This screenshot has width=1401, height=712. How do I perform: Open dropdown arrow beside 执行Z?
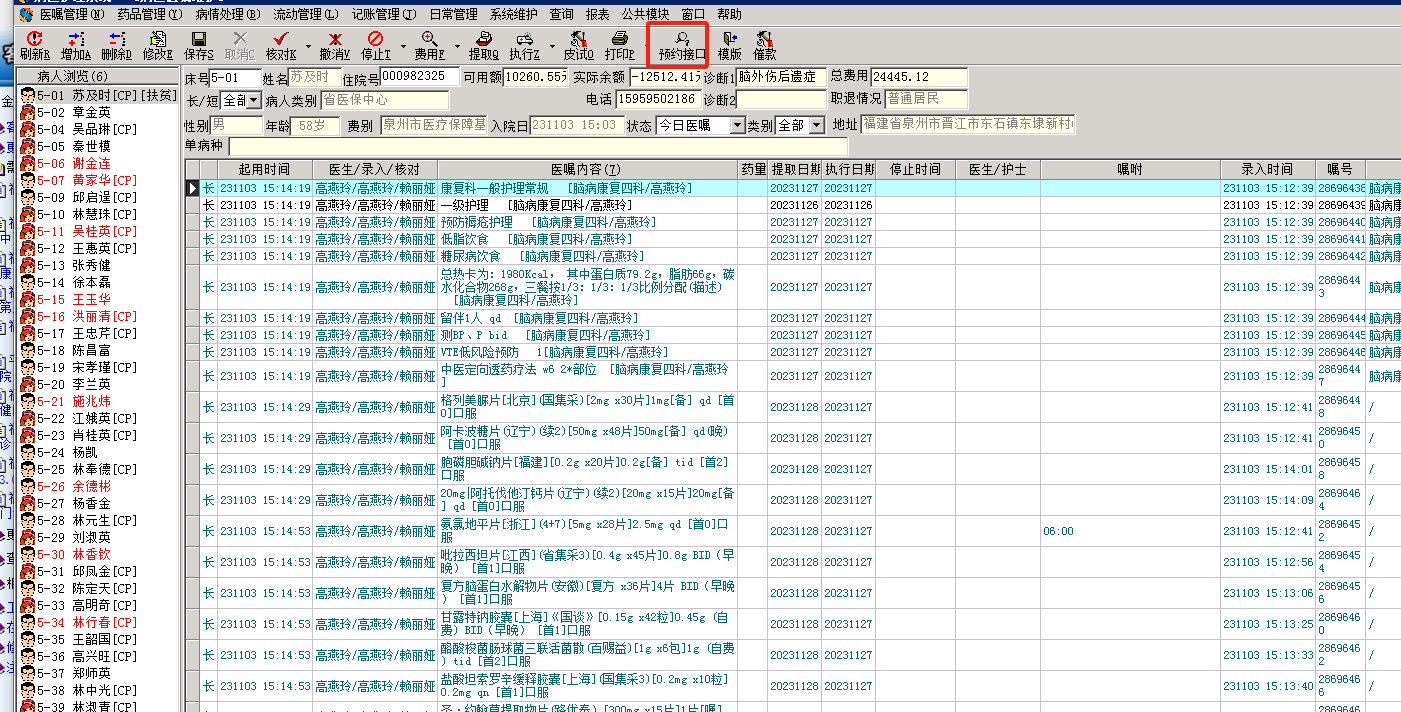pos(550,45)
